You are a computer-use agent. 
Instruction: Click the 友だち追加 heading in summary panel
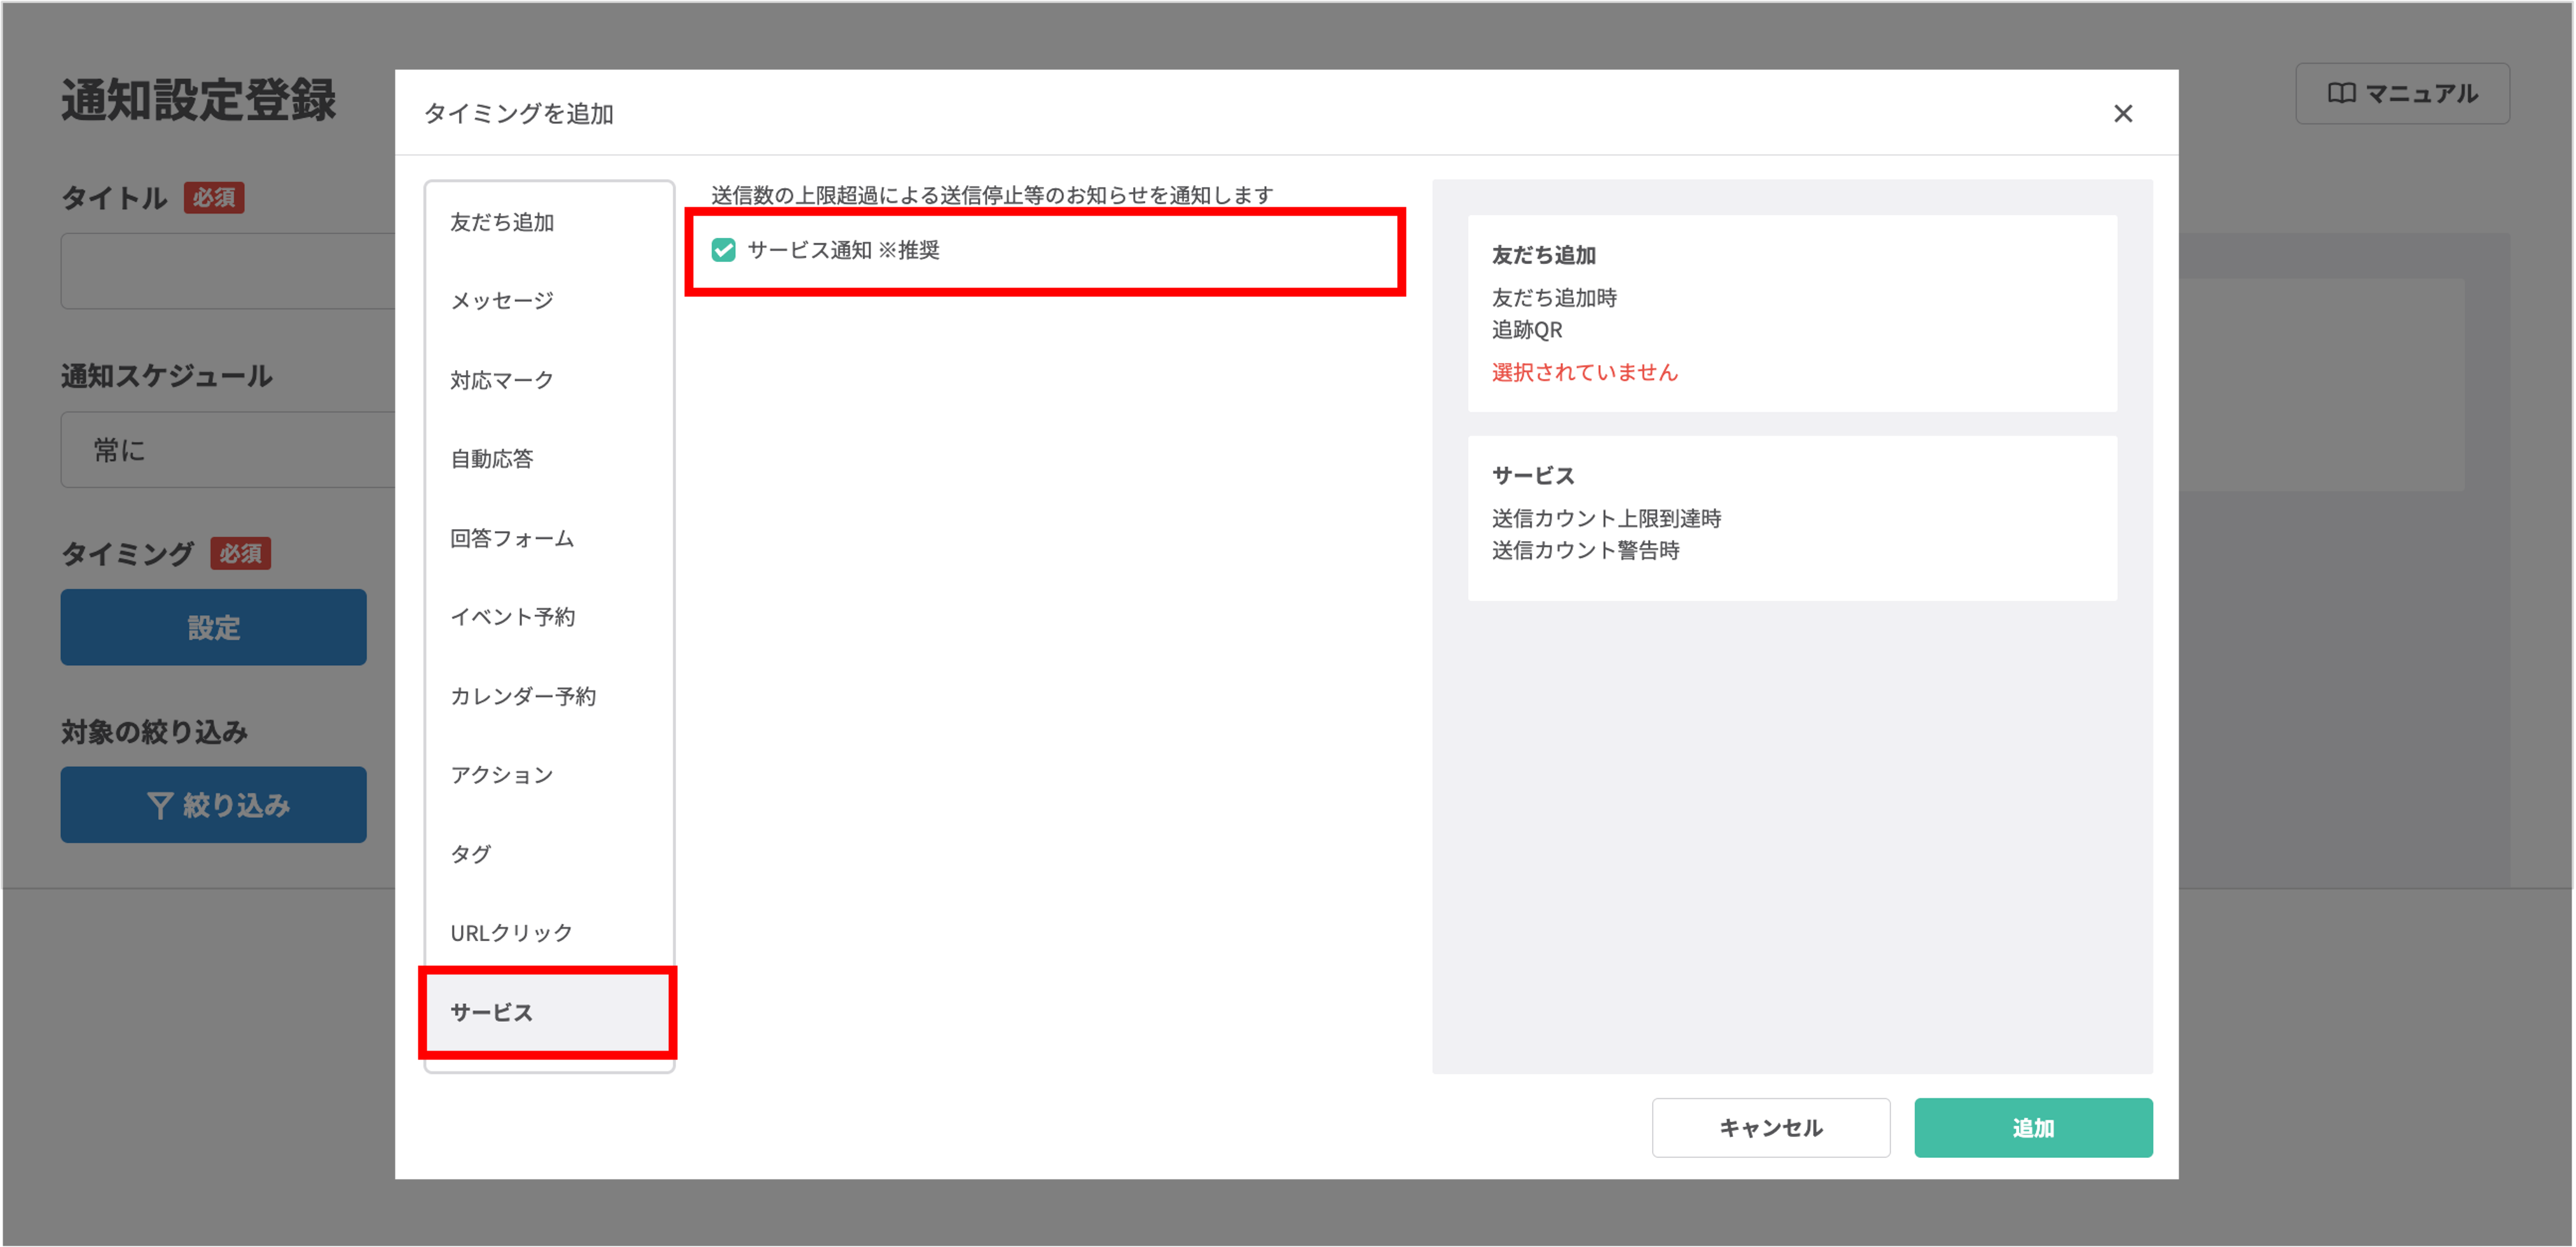1543,255
